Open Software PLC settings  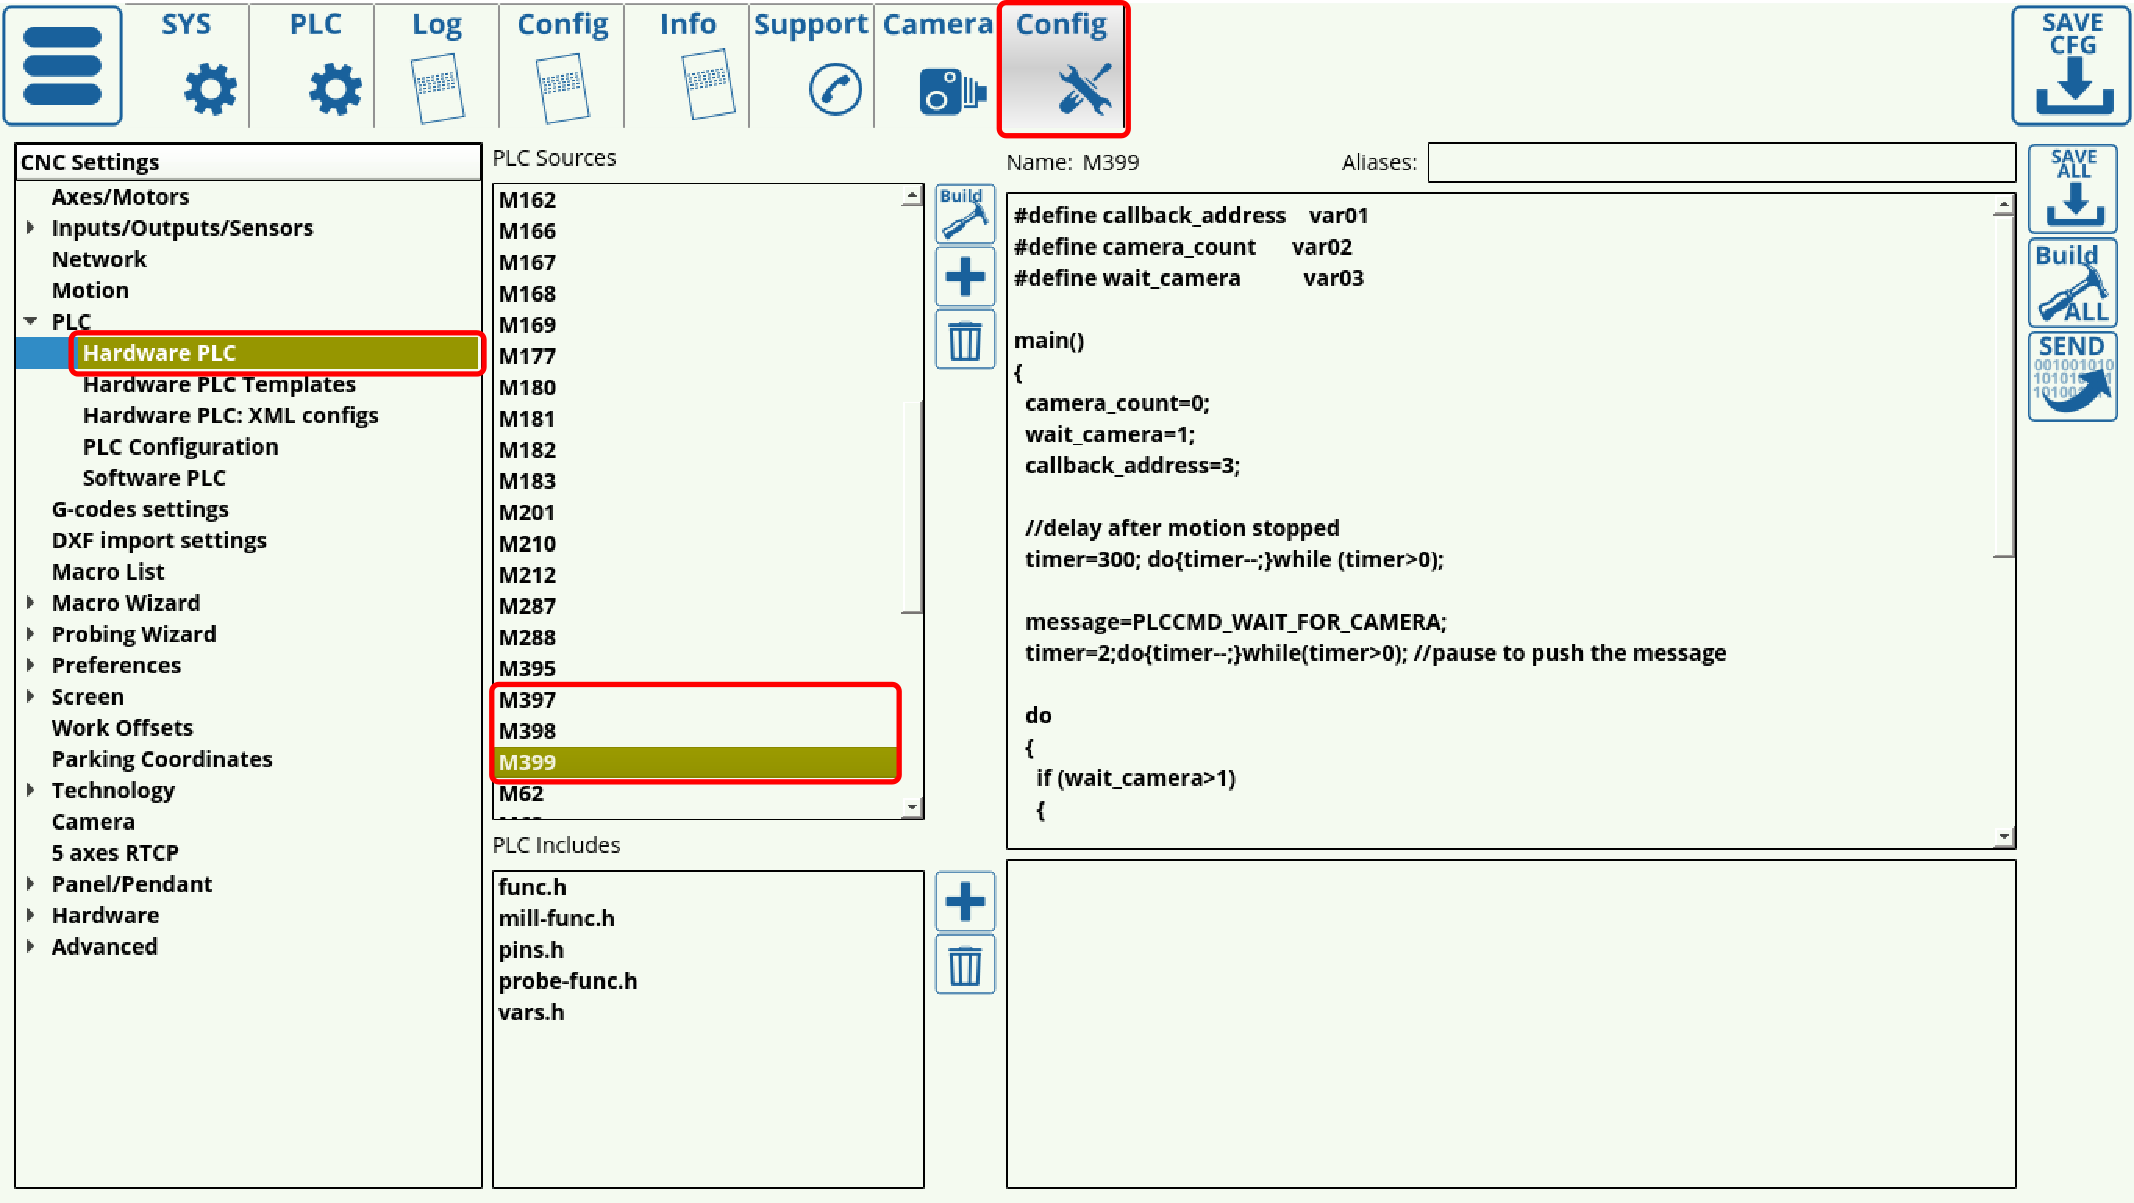(x=154, y=478)
